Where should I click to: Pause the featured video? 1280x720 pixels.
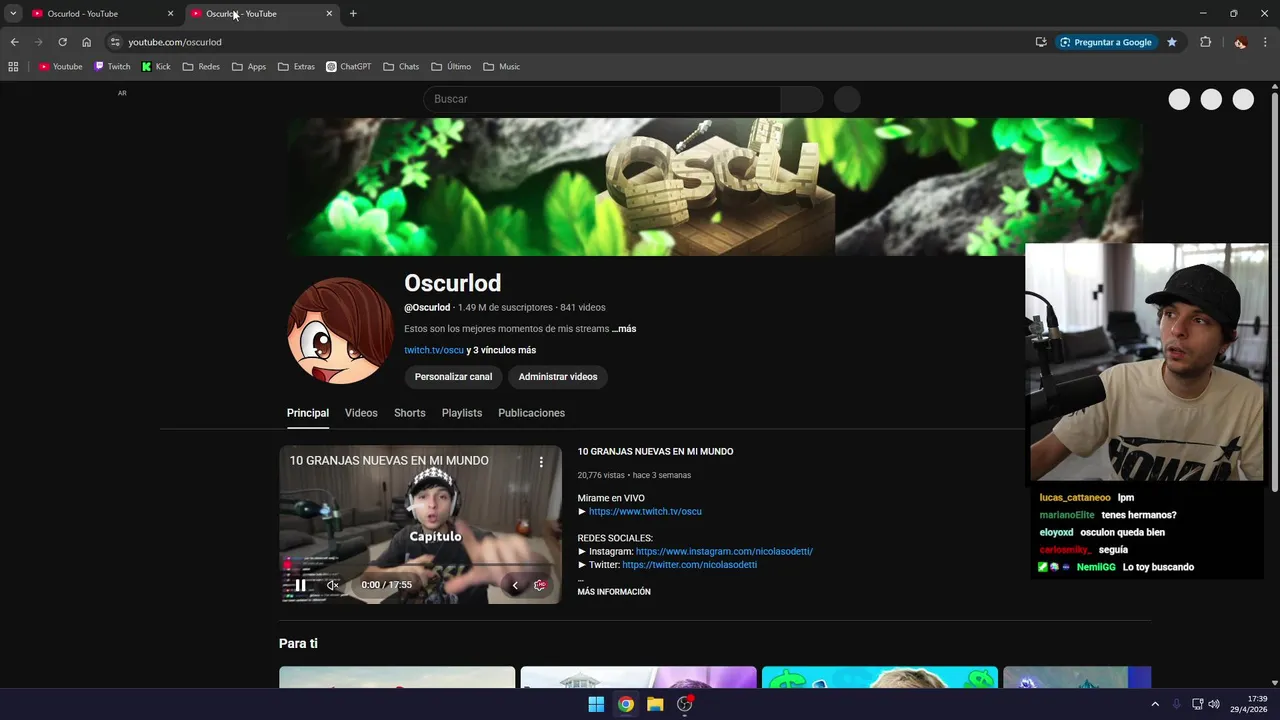coord(300,585)
